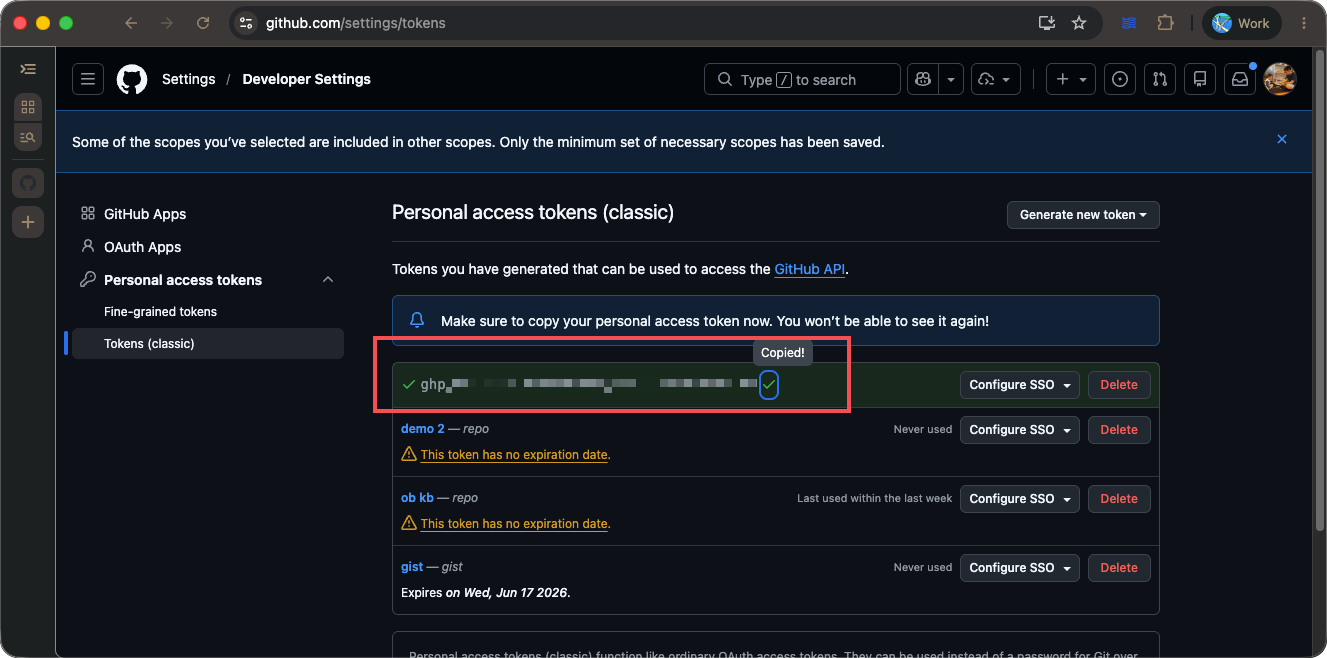Delete the demo 2 token
Screen dimensions: 1327x658
click(x=1119, y=430)
